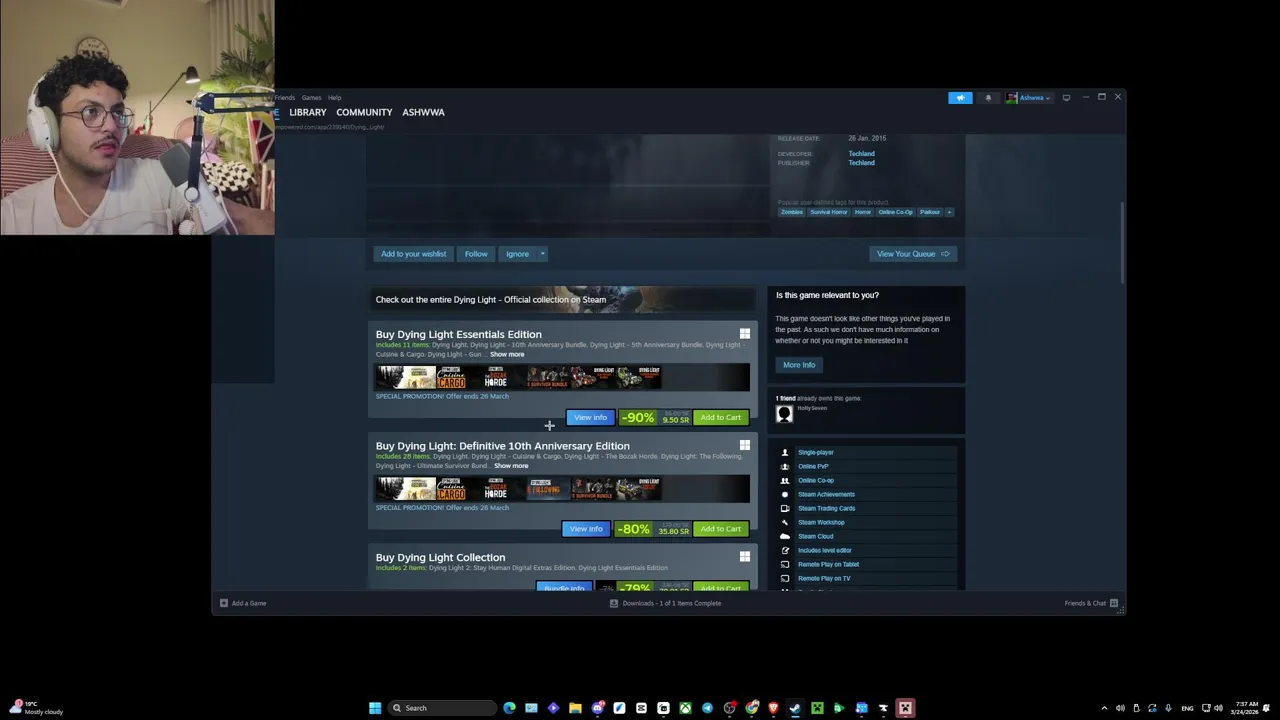
Task: Select the Parkour tag
Action: pyautogui.click(x=930, y=212)
